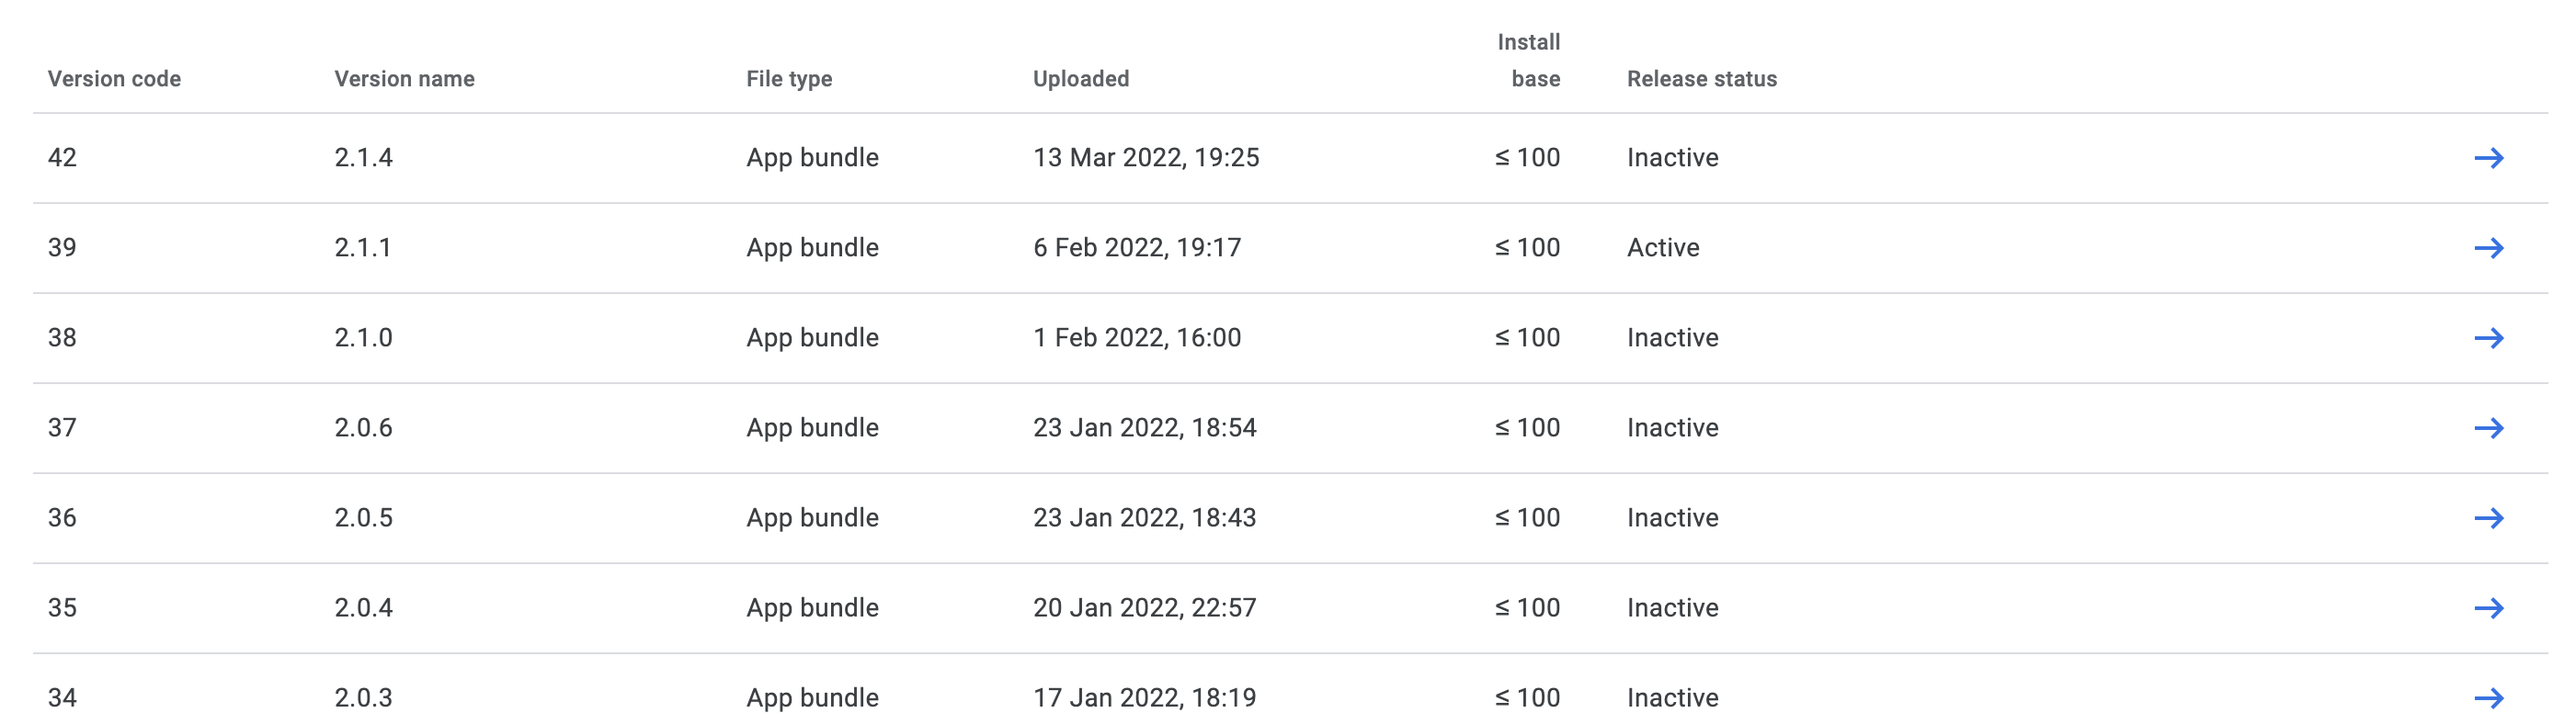Click the Install base column header
The height and width of the screenshot is (713, 2576).
click(x=1529, y=60)
